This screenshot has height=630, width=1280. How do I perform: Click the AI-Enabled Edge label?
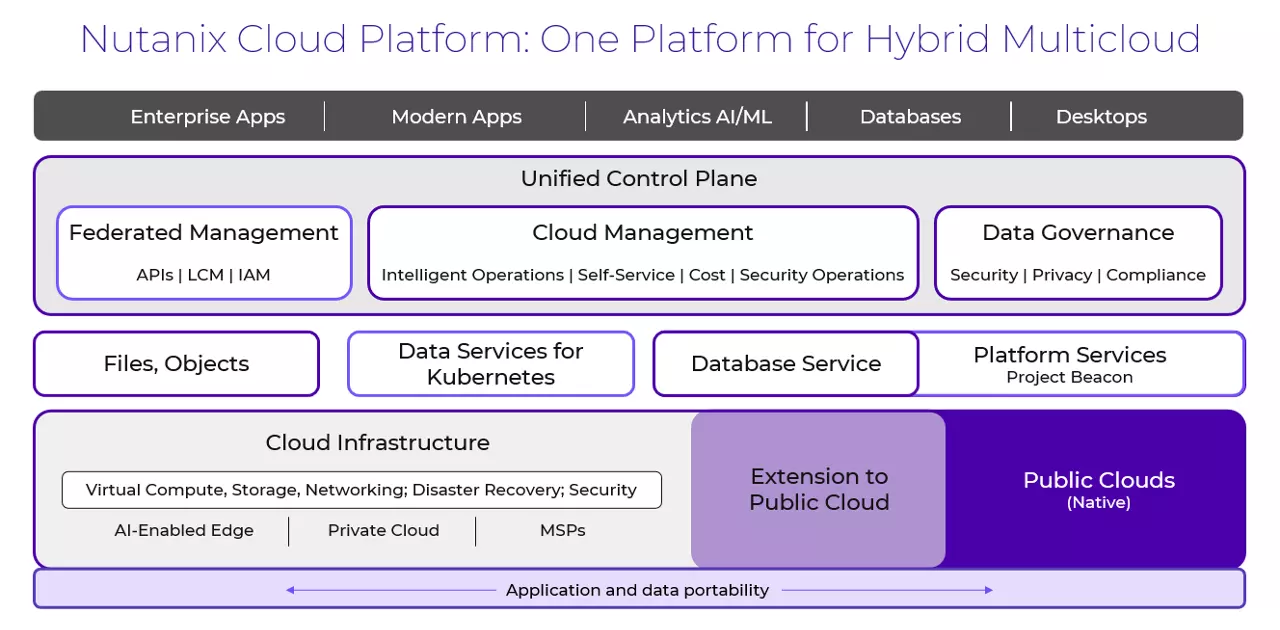point(184,530)
